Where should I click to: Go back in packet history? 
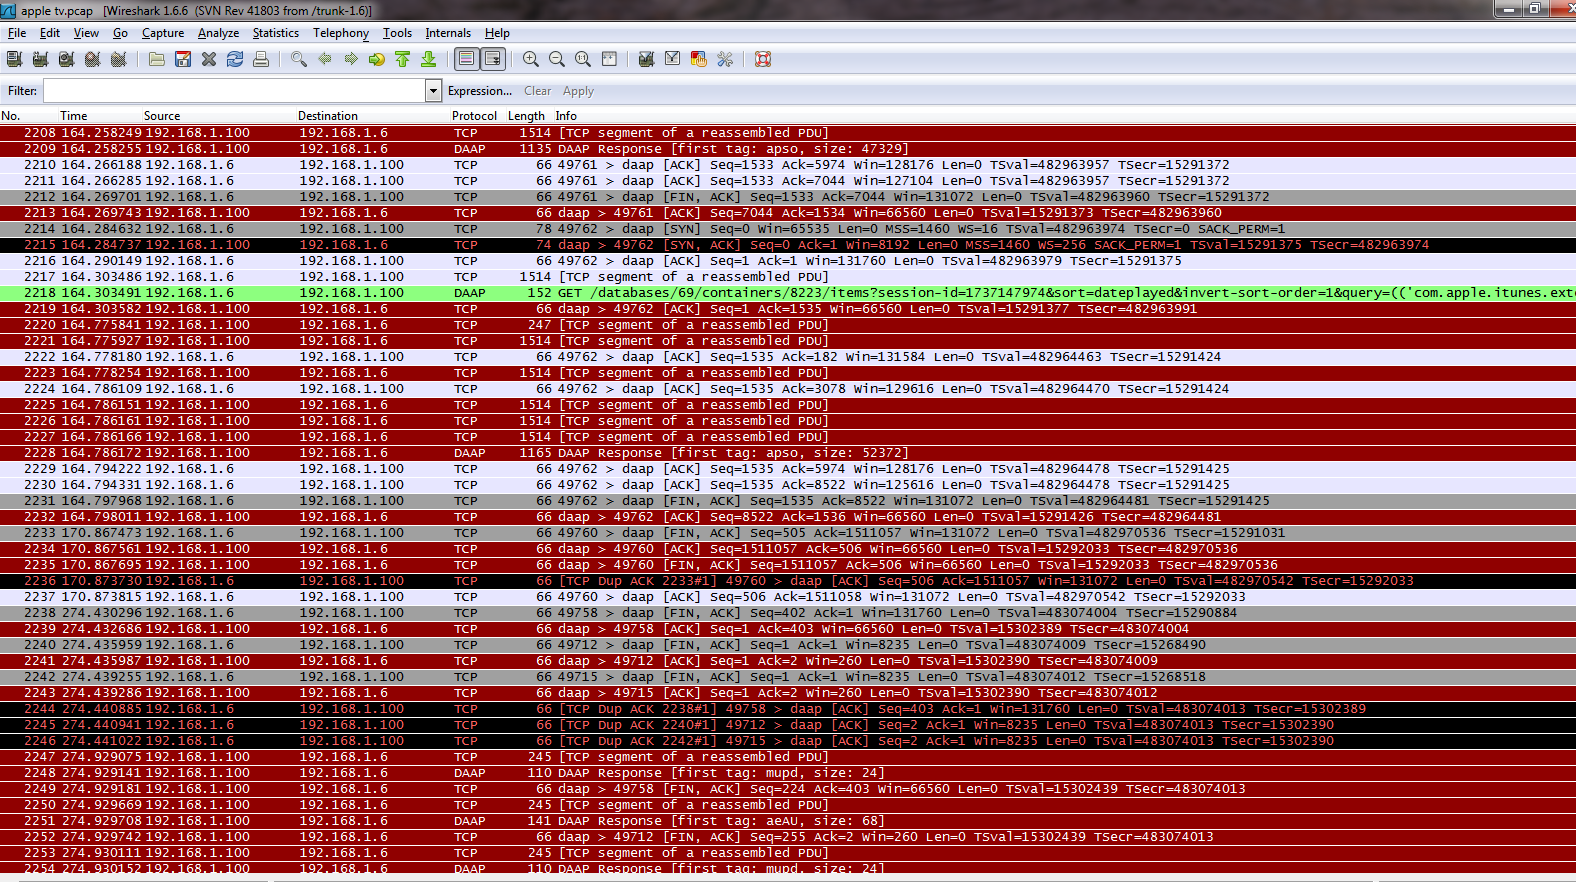(325, 59)
